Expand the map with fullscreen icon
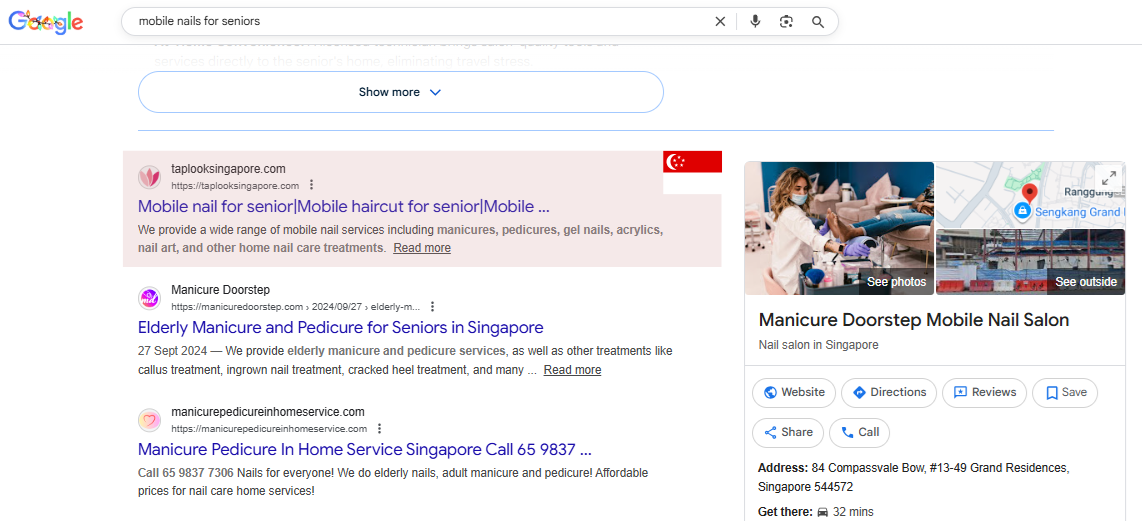This screenshot has height=521, width=1142. pos(1107,177)
